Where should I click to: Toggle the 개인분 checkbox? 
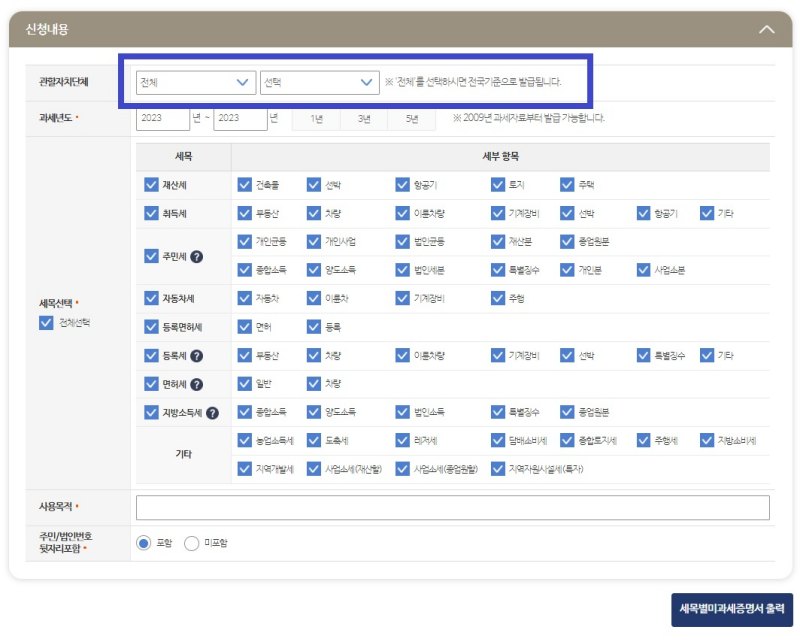567,270
